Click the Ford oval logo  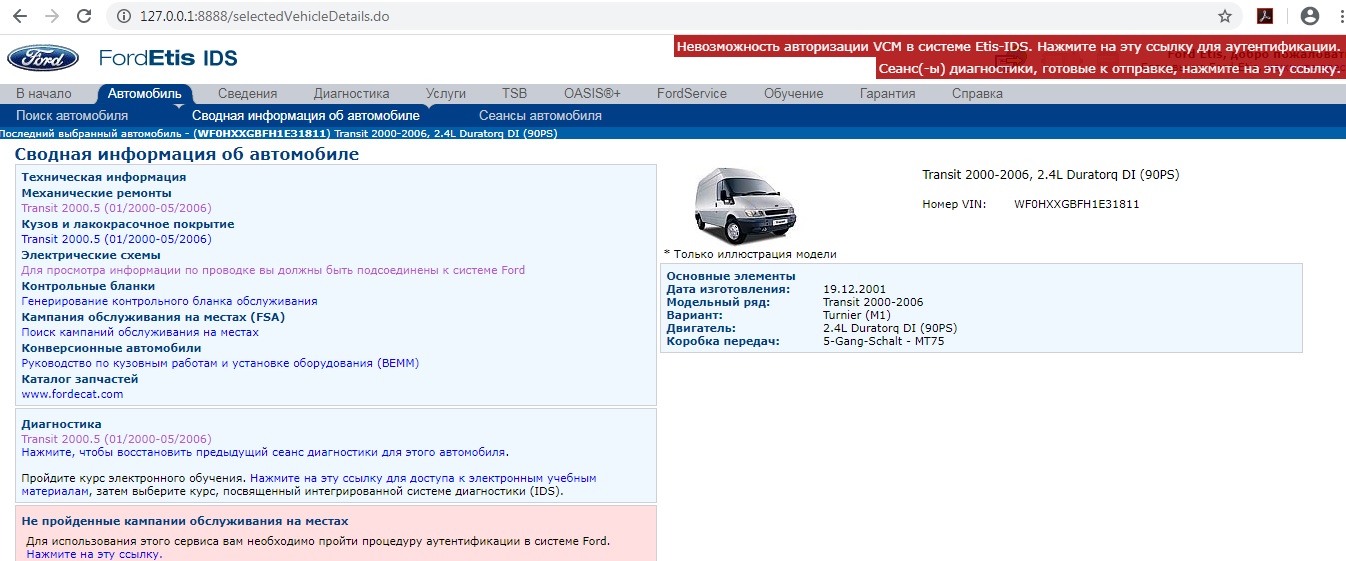click(43, 58)
